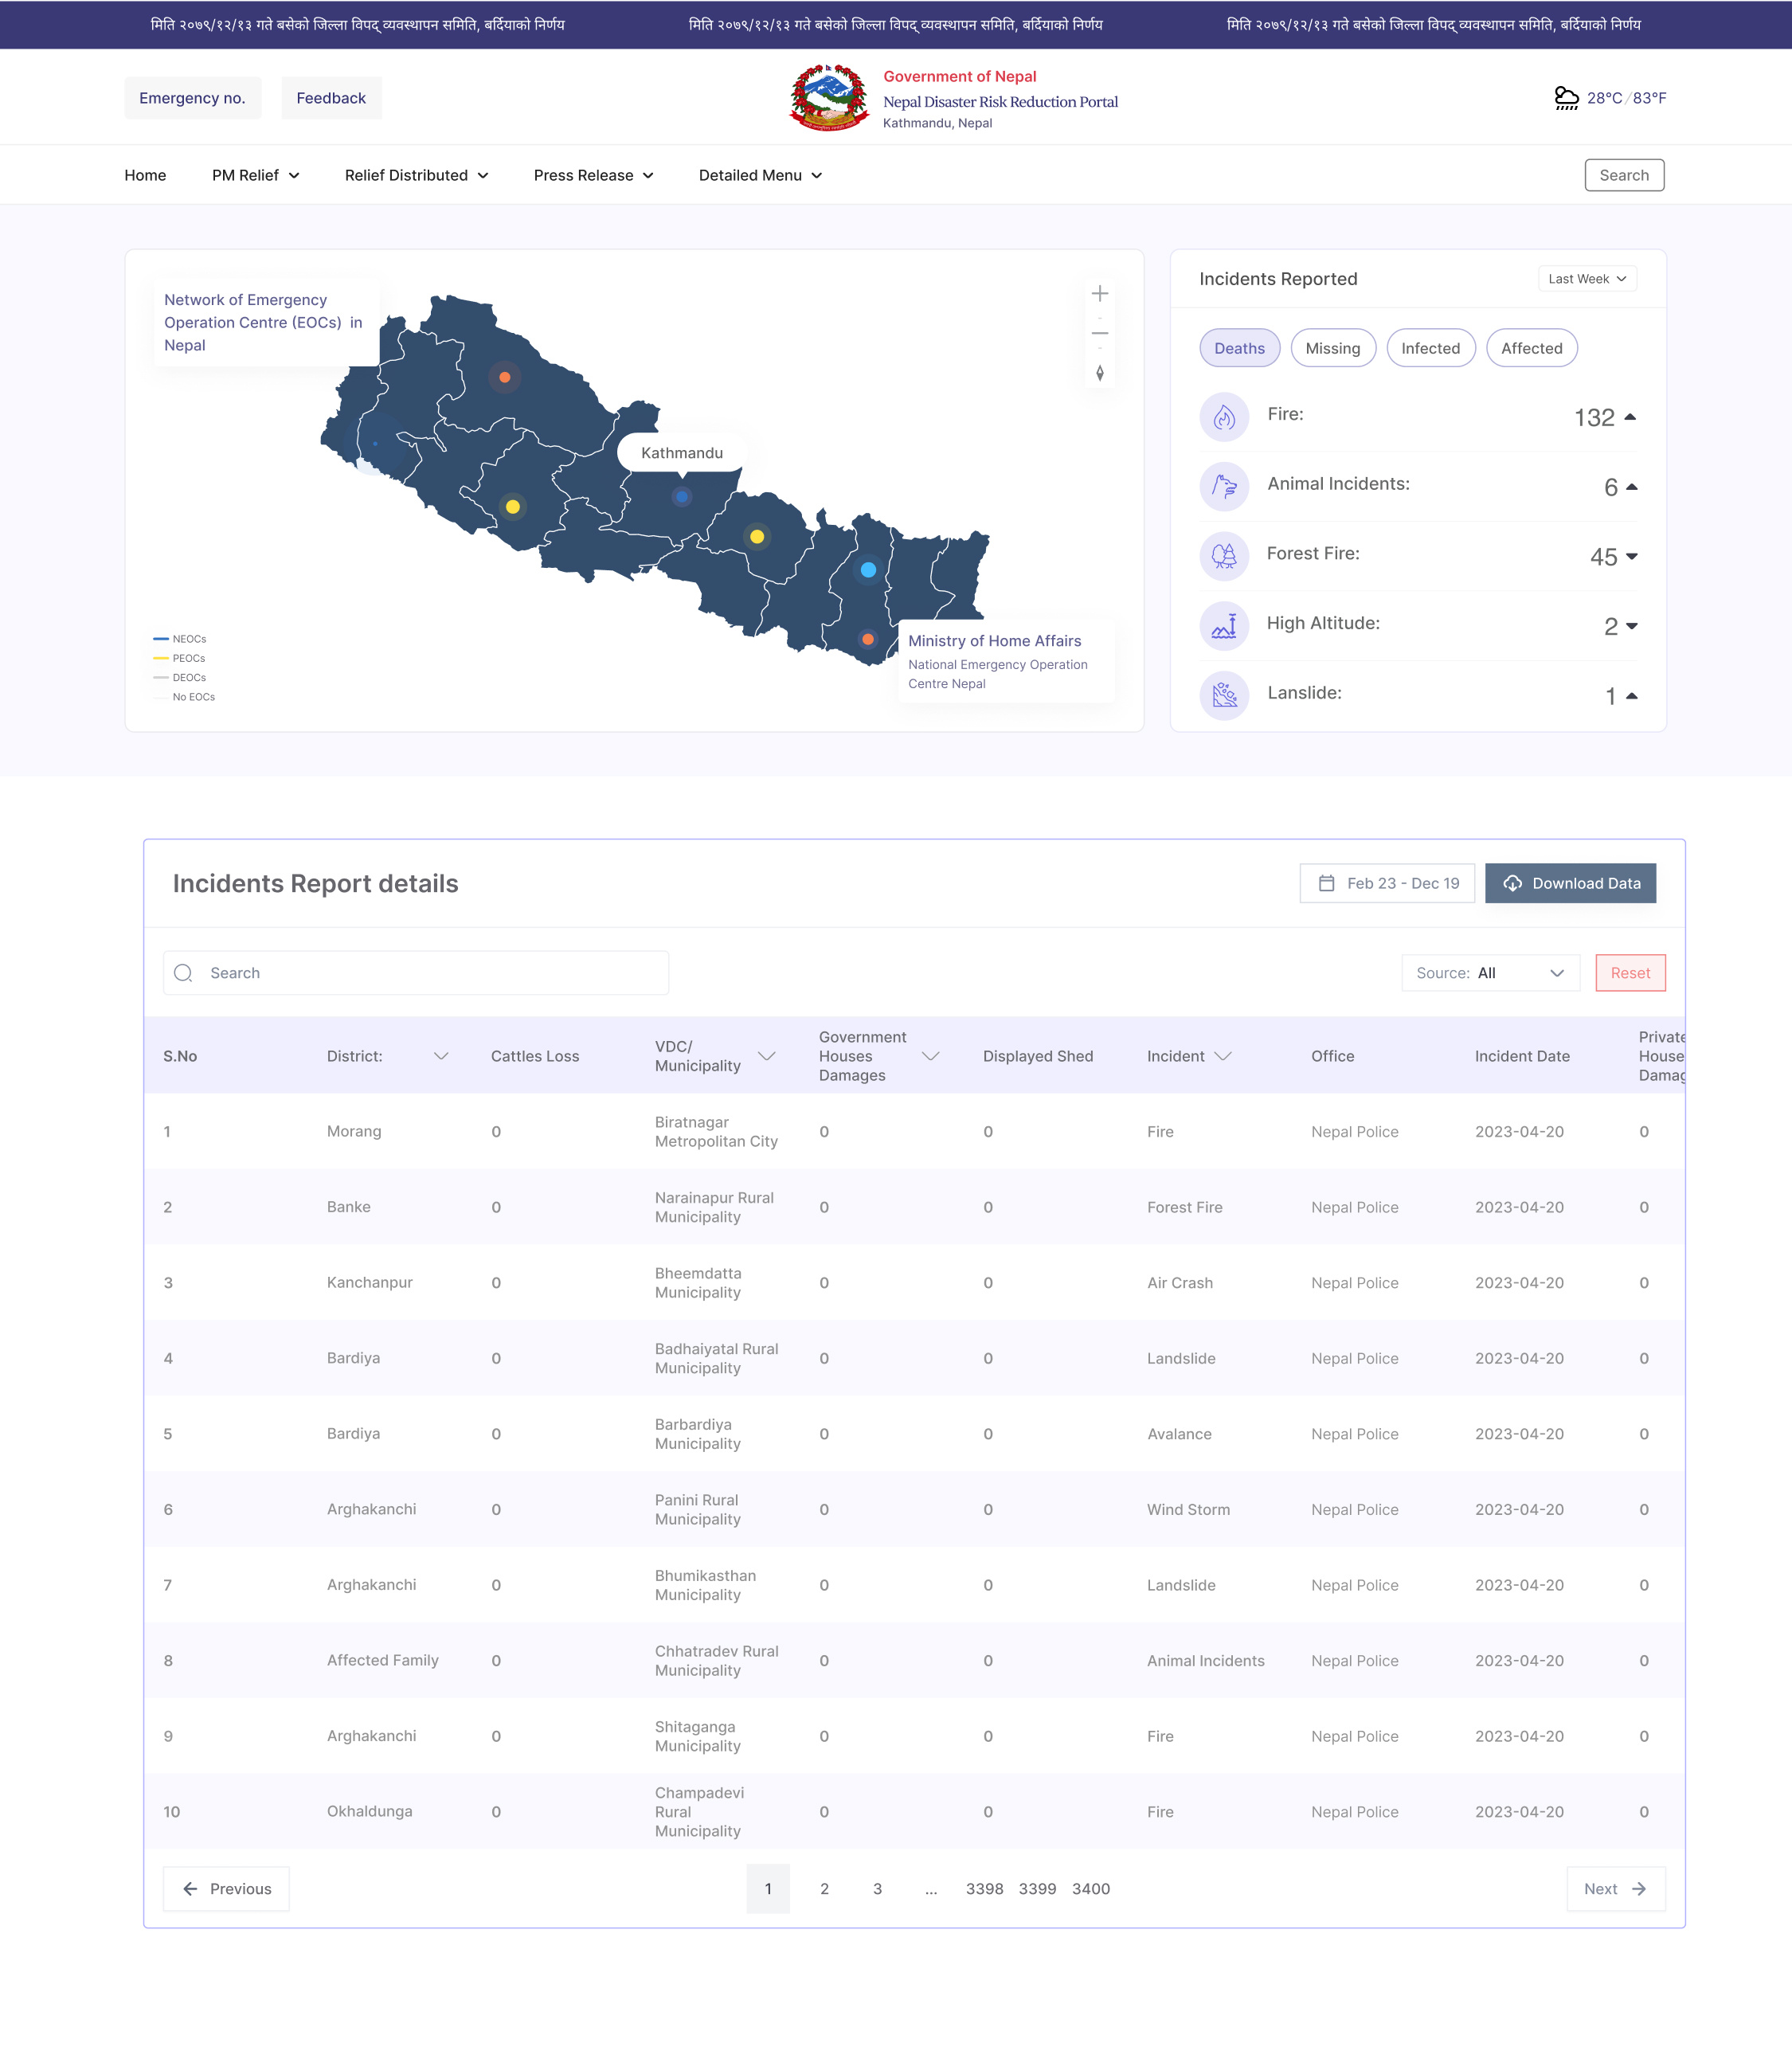
Task: Collapse the Fire incident count expander
Action: (x=1632, y=417)
